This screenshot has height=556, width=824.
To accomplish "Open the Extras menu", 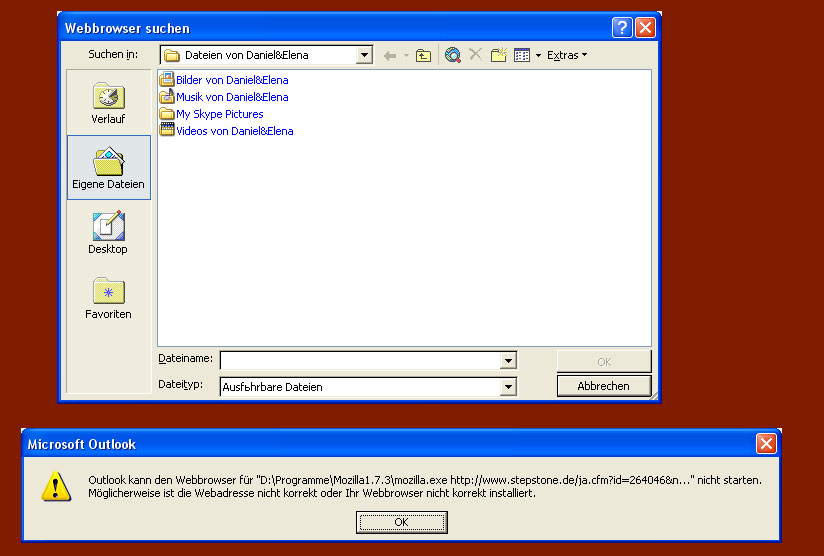I will pyautogui.click(x=566, y=55).
